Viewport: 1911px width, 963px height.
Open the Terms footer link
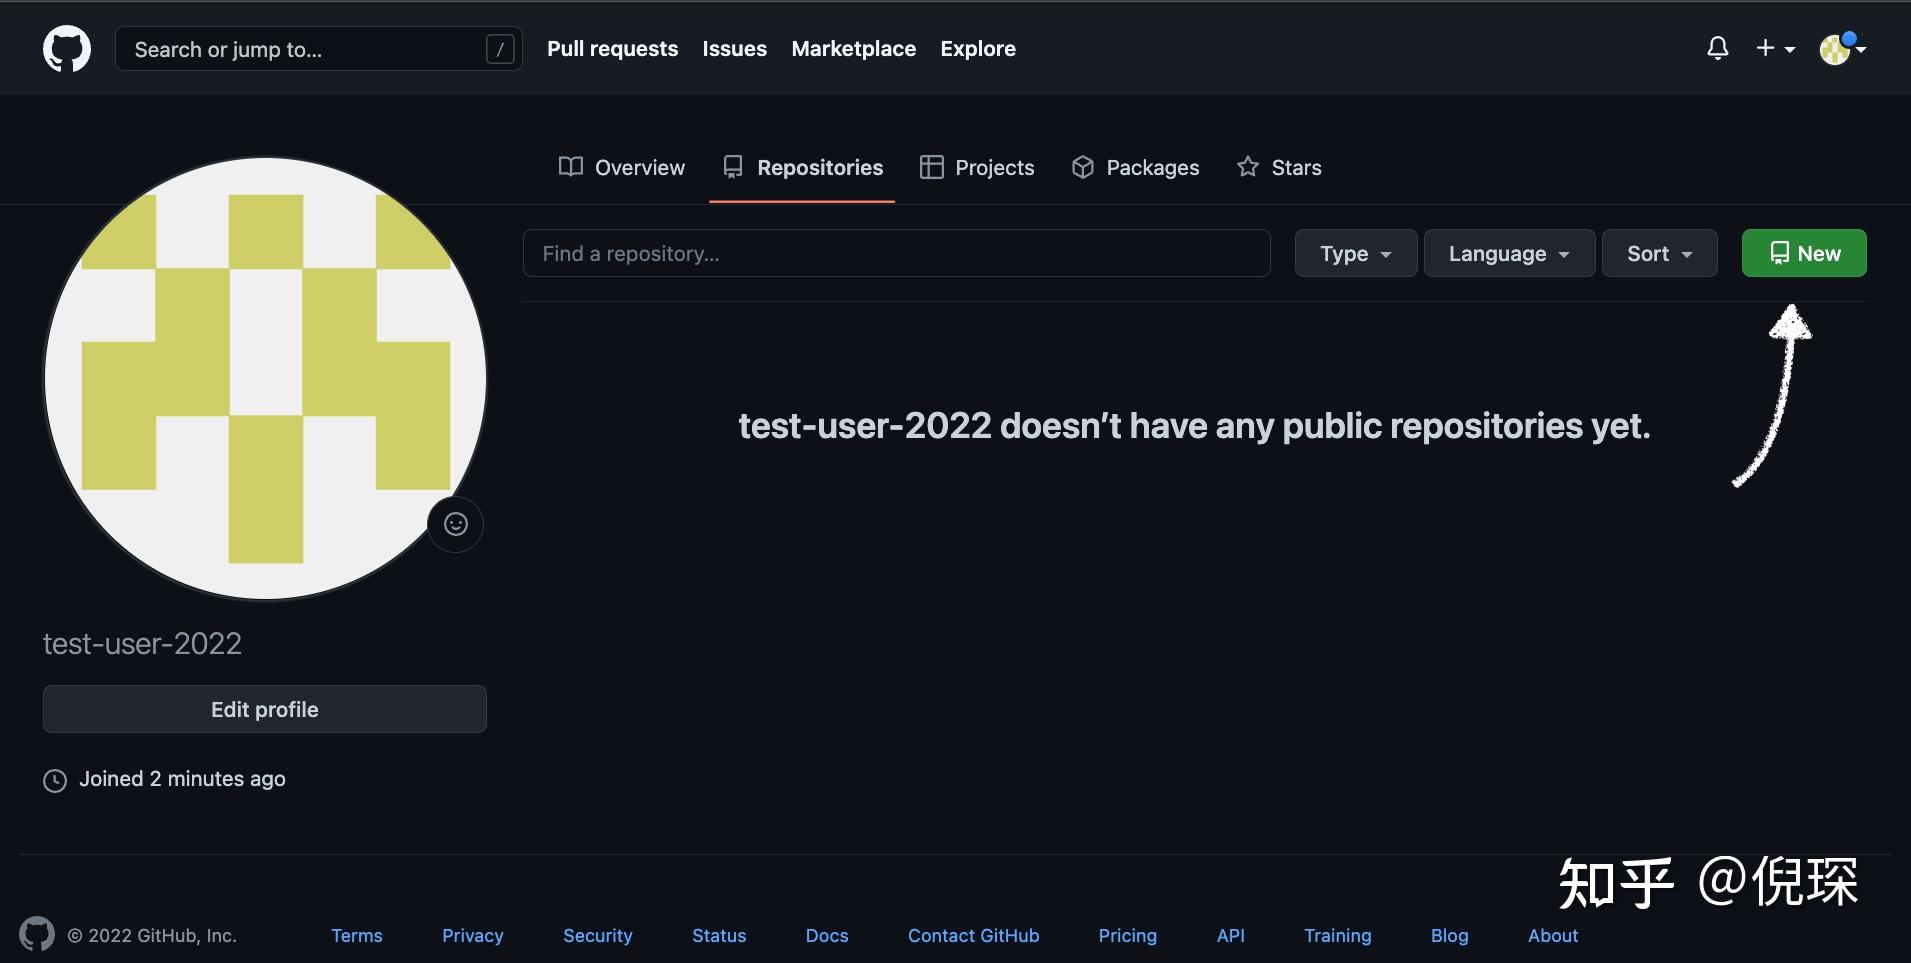(357, 936)
